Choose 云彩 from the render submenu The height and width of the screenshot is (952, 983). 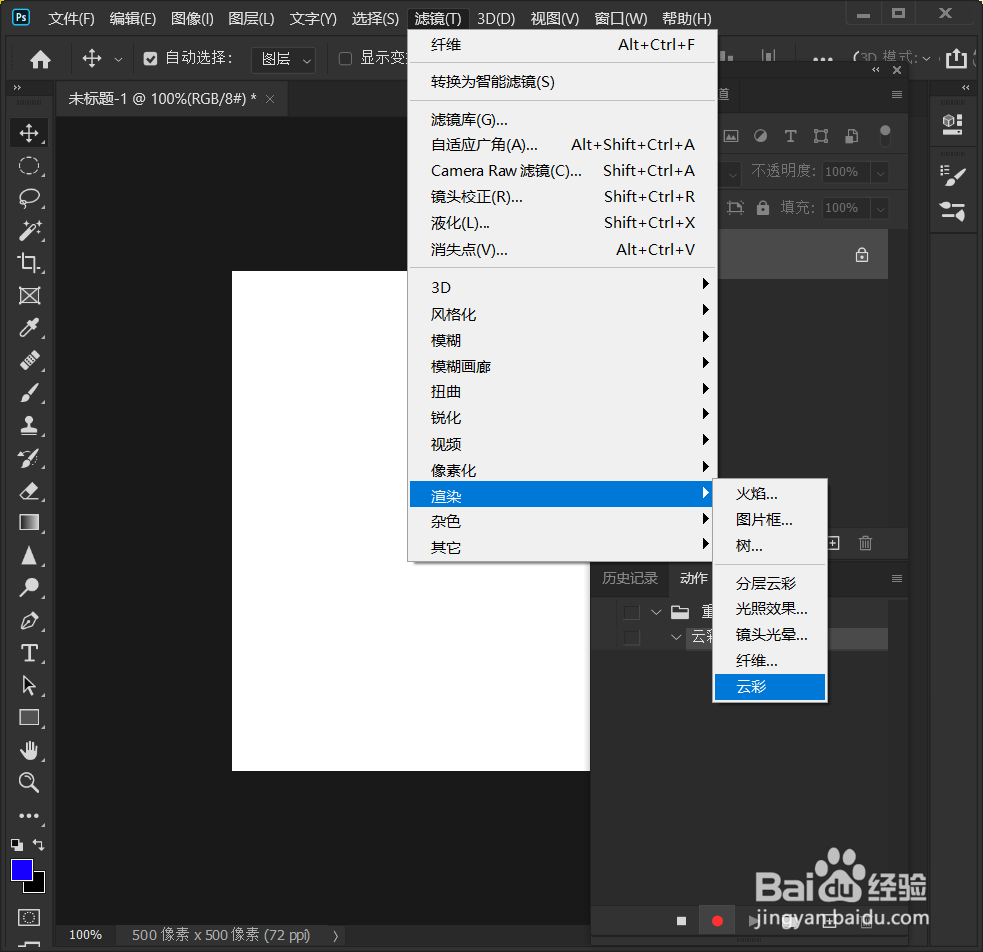click(769, 687)
